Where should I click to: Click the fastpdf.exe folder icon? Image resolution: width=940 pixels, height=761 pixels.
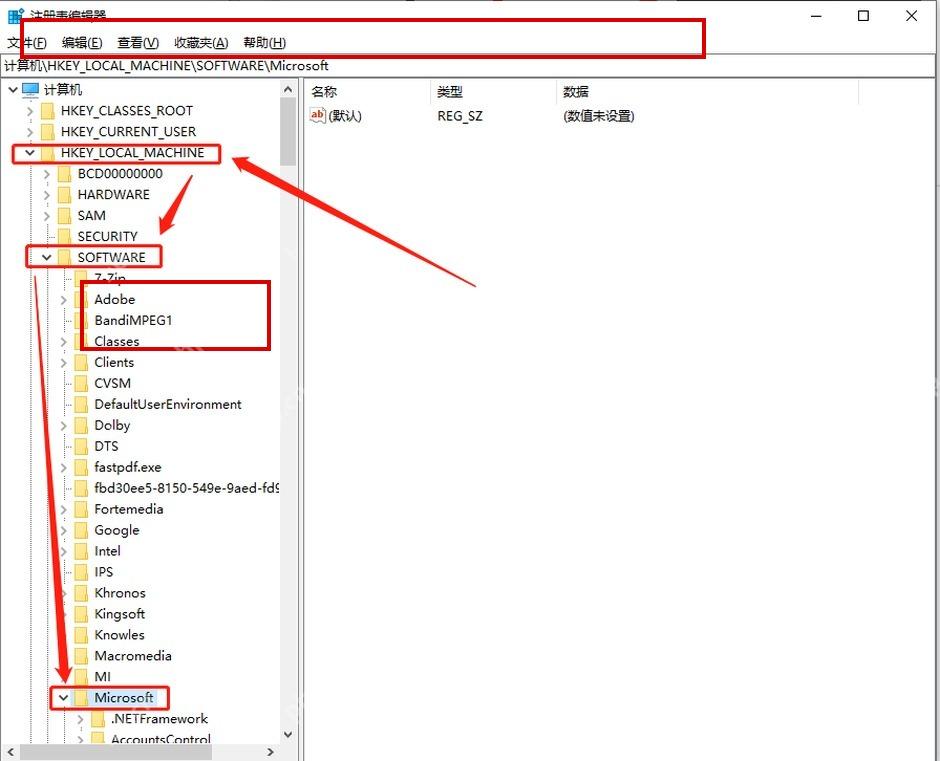pos(81,467)
